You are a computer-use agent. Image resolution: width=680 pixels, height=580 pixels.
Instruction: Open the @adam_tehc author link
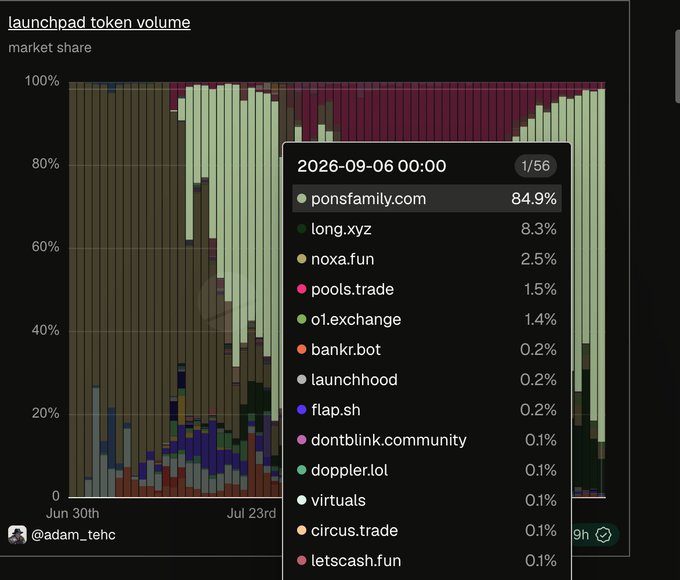73,535
